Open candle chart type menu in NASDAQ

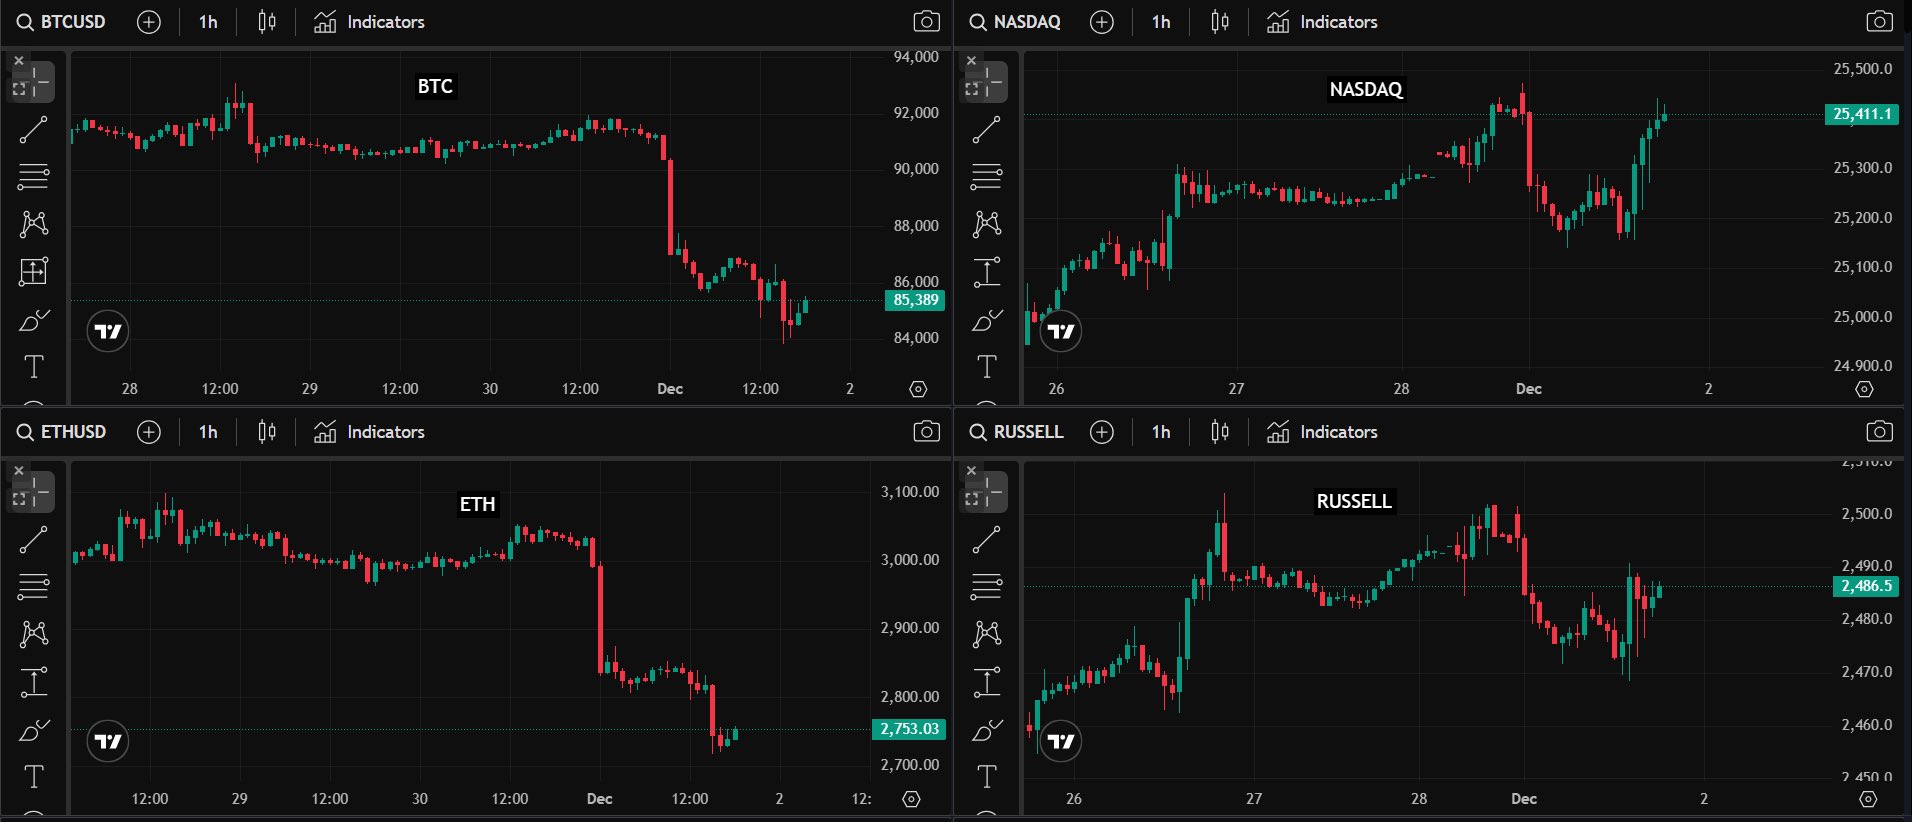point(1219,21)
